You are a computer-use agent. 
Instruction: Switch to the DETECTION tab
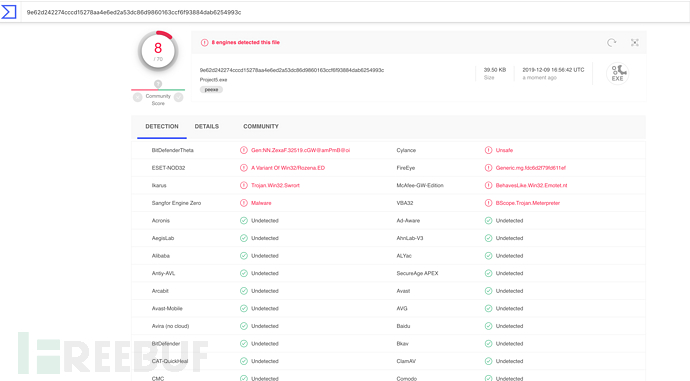click(x=162, y=126)
